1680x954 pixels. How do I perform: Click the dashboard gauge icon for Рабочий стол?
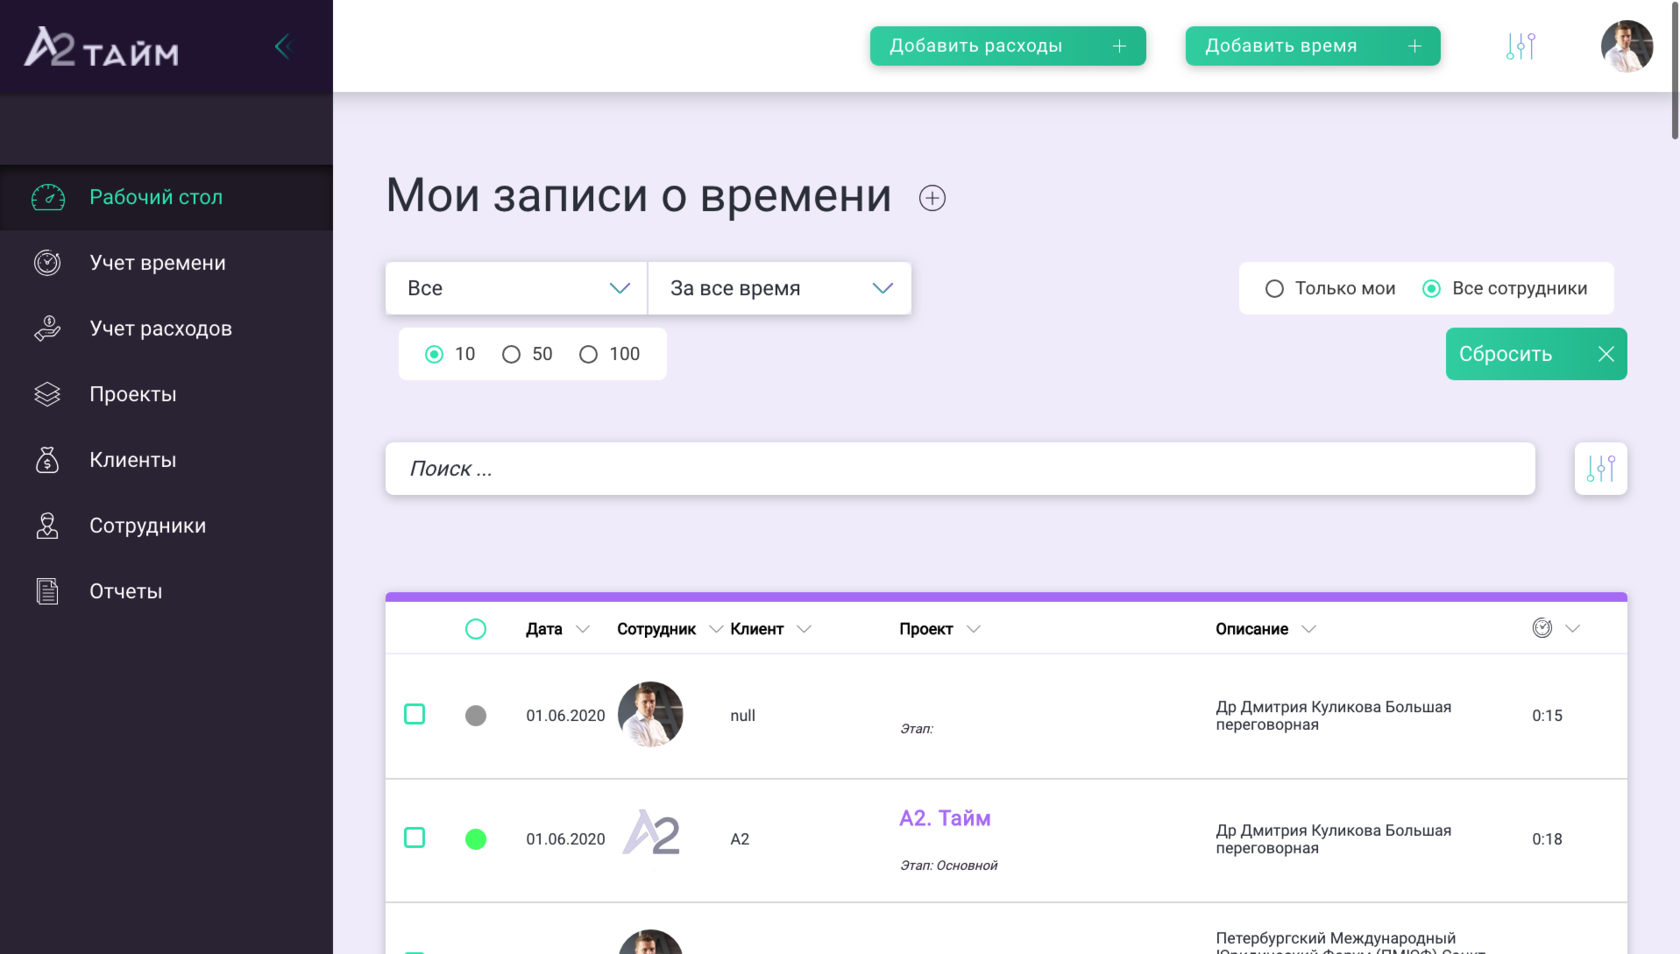47,197
